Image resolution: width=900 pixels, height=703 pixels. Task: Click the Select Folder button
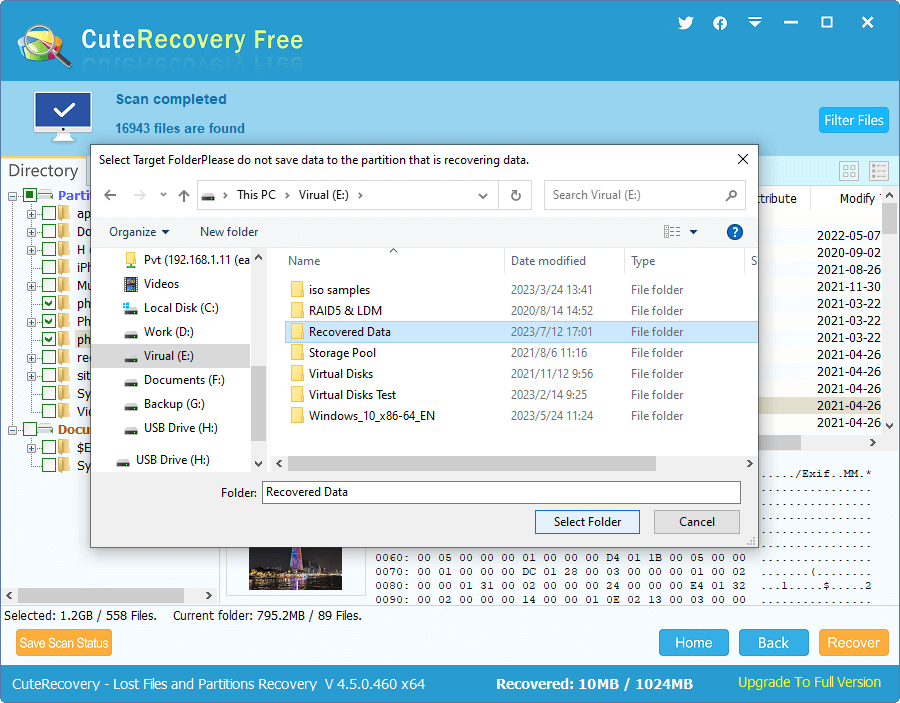click(x=587, y=521)
